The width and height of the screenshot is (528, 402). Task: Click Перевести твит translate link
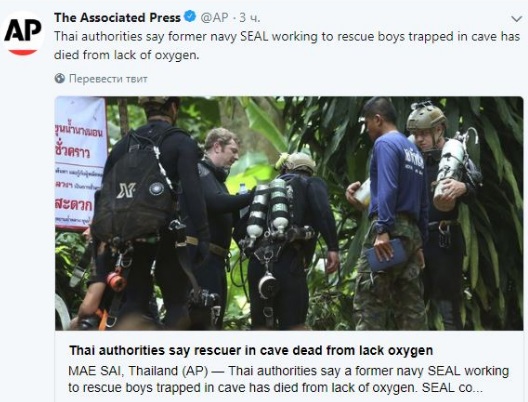[x=108, y=79]
